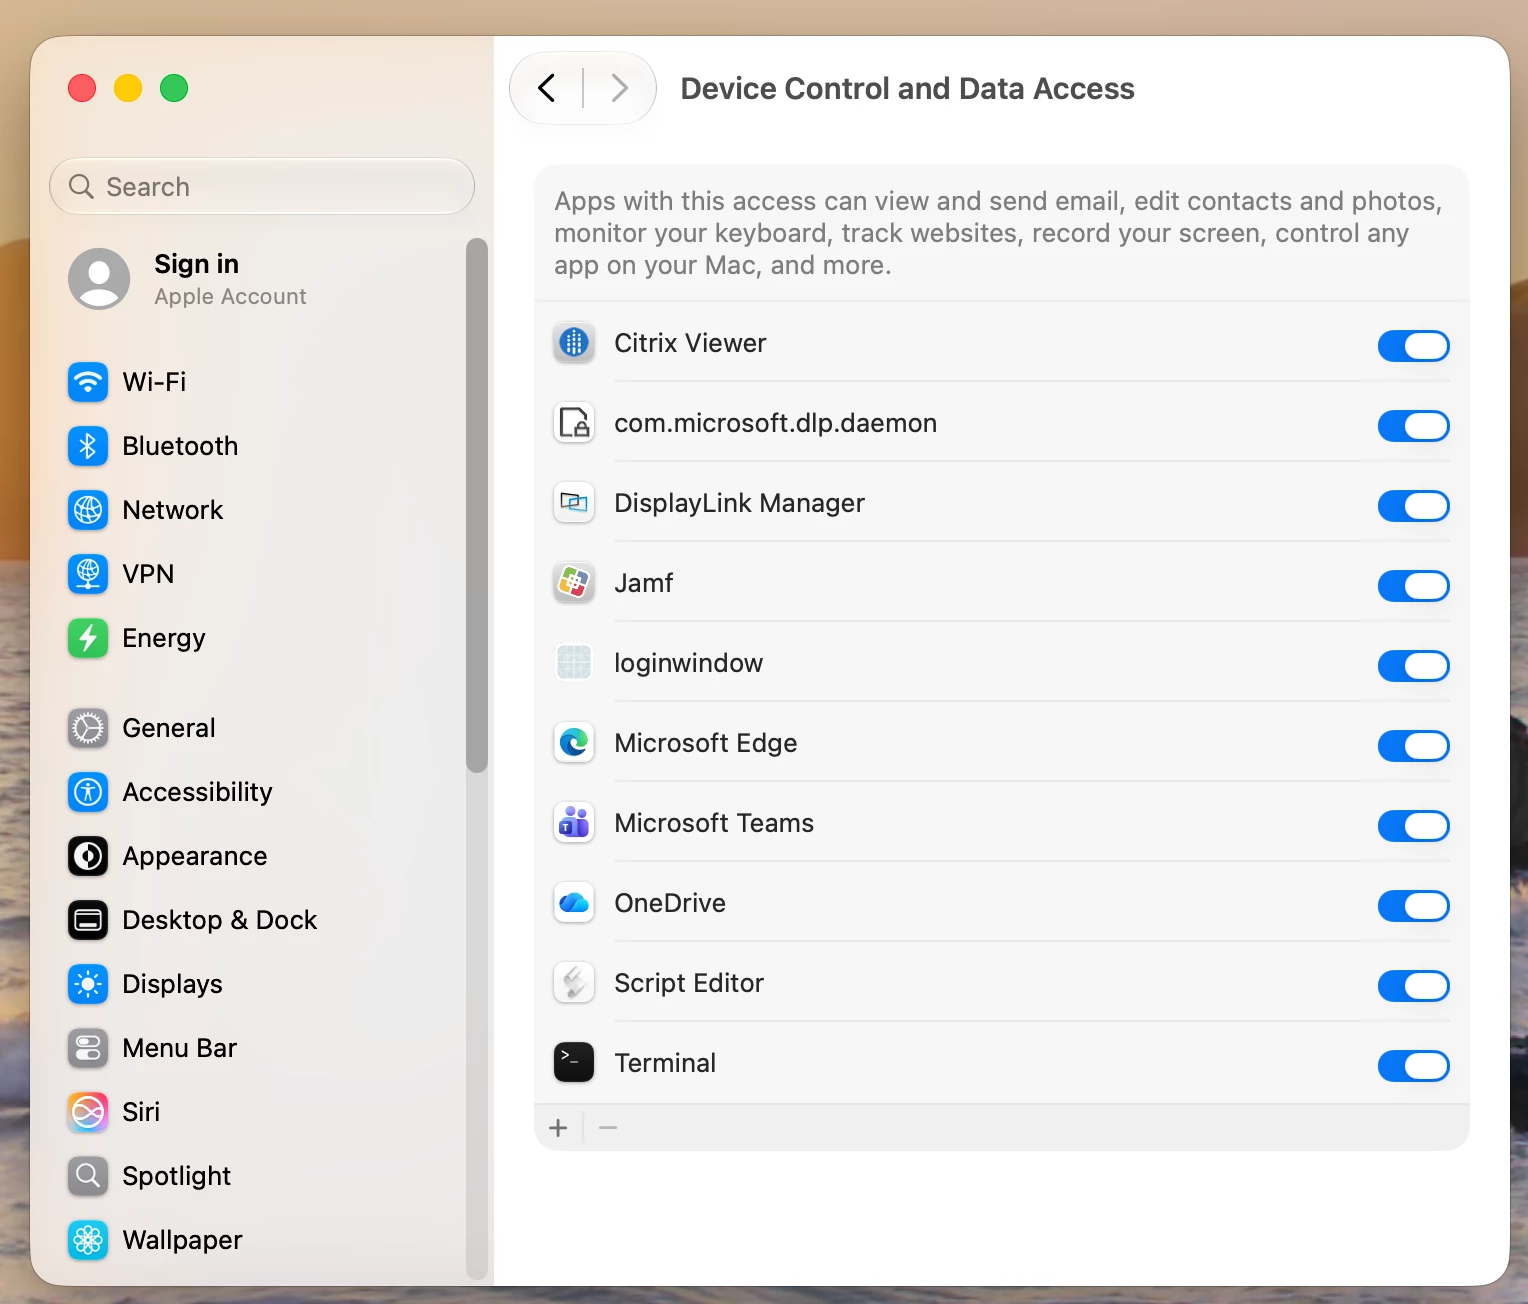
Task: Click the Apple Account avatar icon
Action: coord(99,279)
